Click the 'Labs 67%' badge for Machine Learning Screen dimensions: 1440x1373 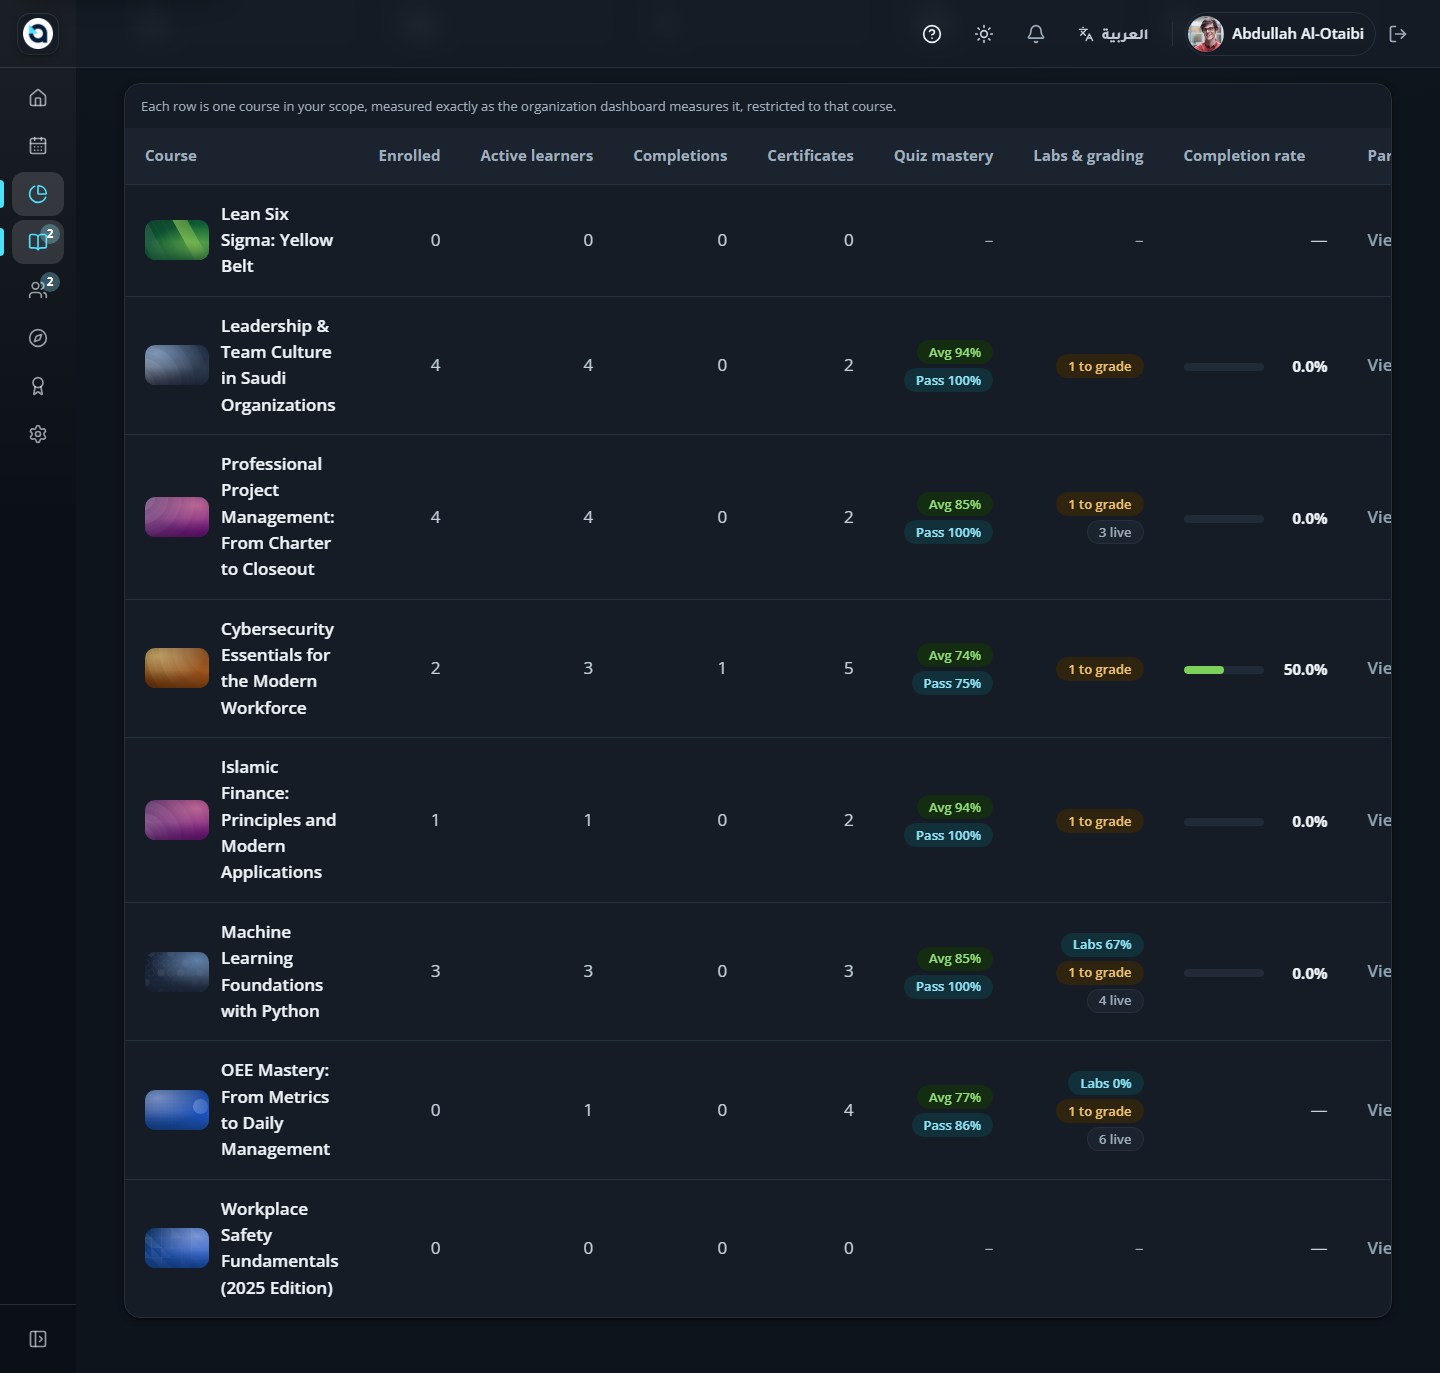click(x=1102, y=945)
